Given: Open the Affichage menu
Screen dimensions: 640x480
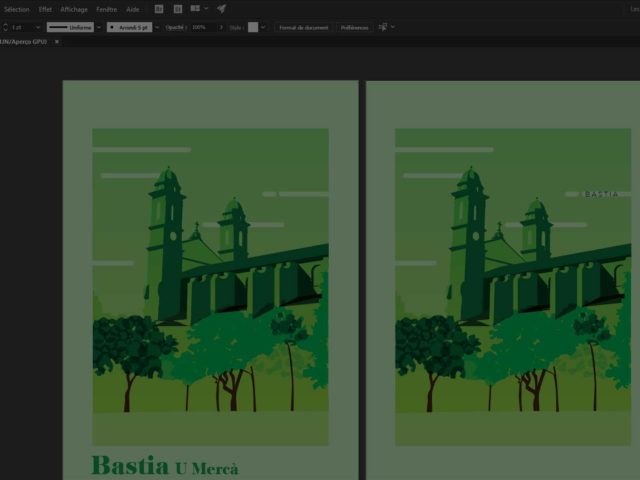Looking at the screenshot, I should [x=74, y=9].
